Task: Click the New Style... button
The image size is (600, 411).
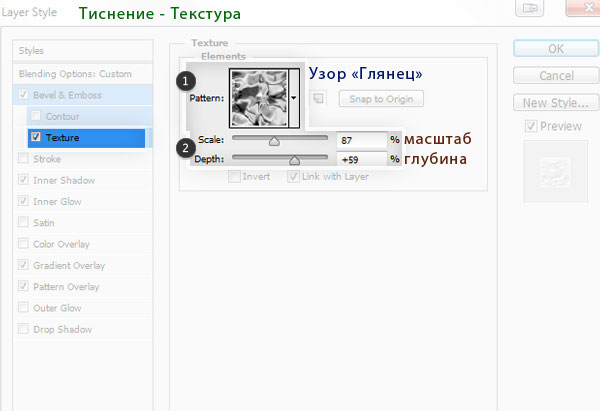Action: pyautogui.click(x=556, y=103)
